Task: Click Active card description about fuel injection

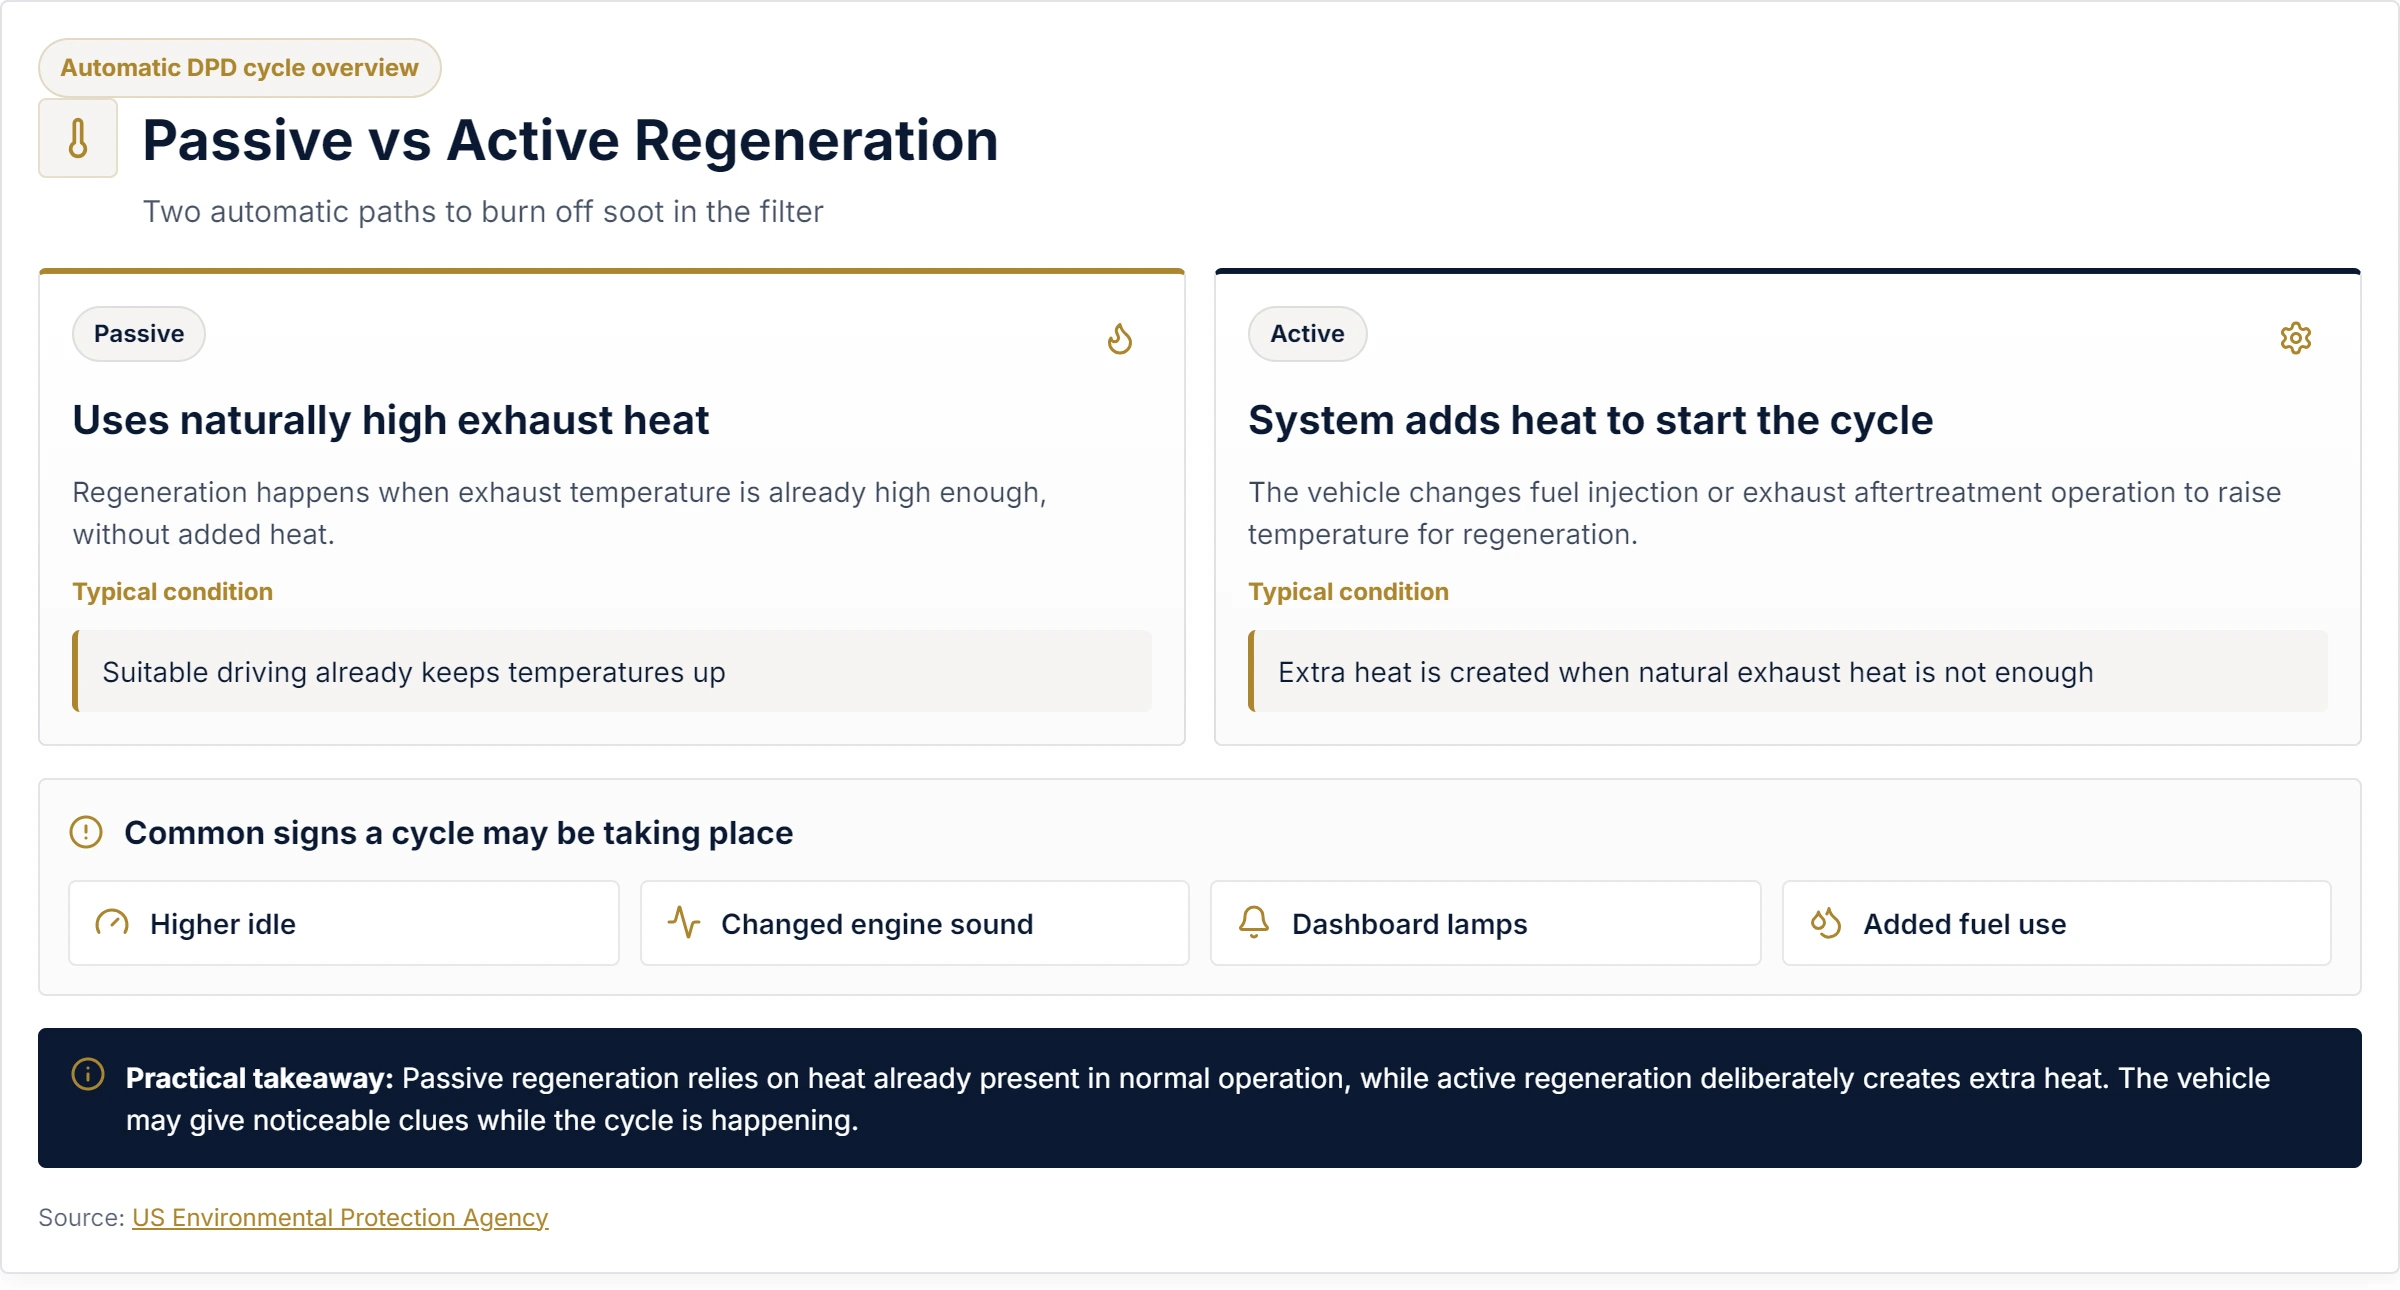Action: pos(1764,513)
